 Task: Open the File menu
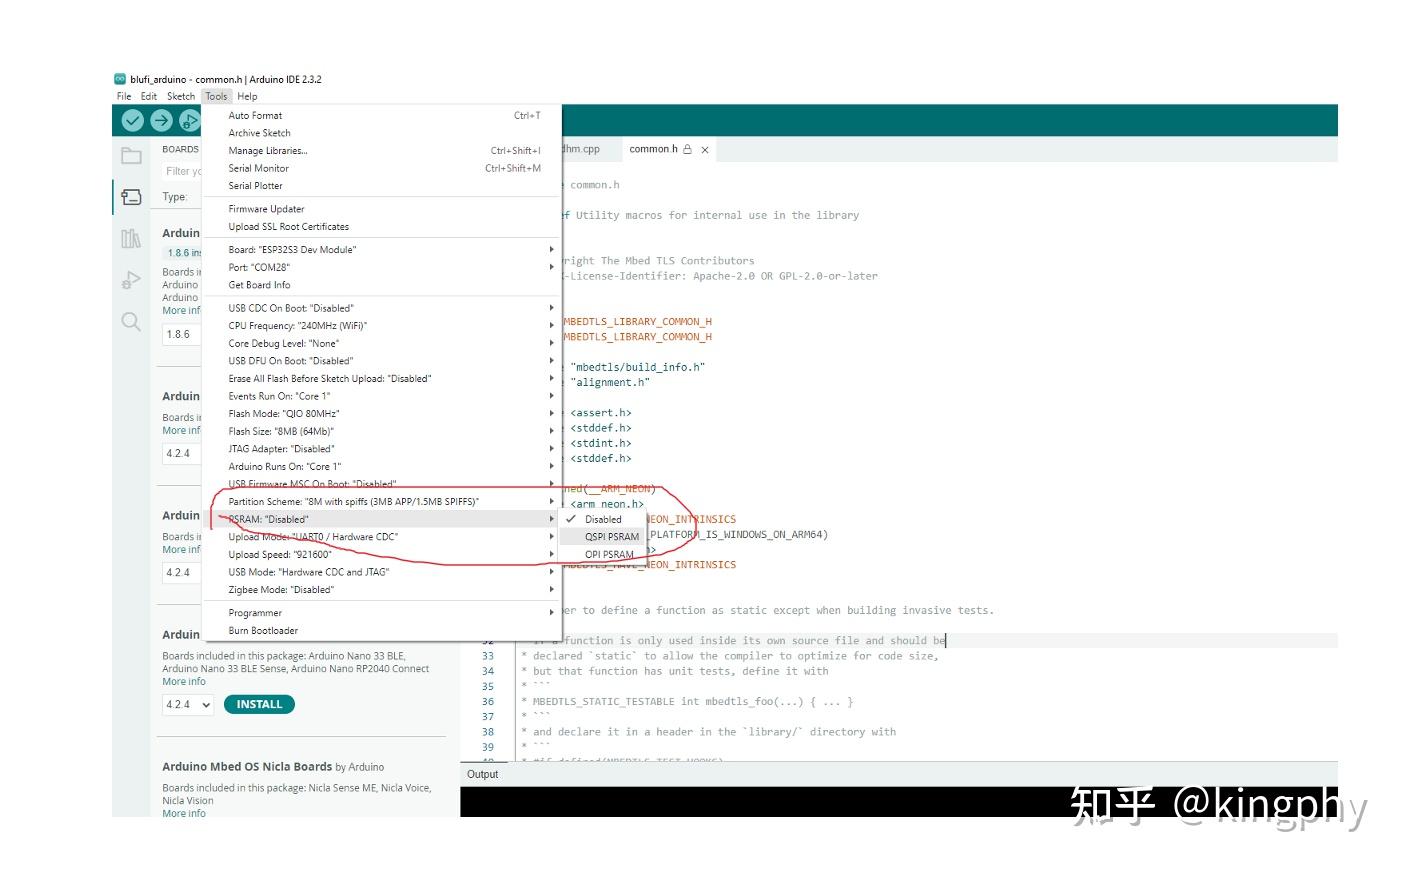tap(124, 97)
